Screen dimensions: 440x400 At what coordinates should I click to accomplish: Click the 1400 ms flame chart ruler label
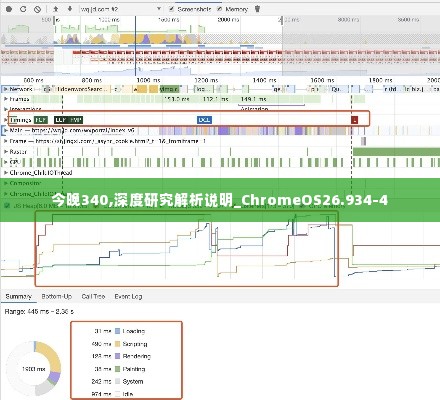[x=264, y=80]
